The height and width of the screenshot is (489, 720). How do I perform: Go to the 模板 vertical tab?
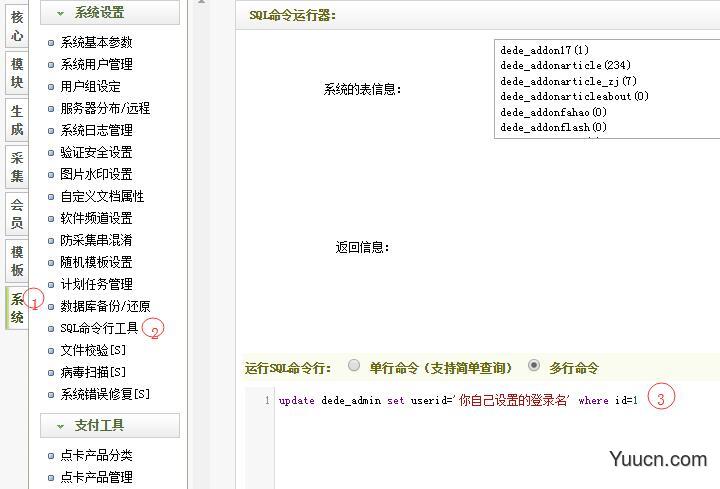coord(17,261)
